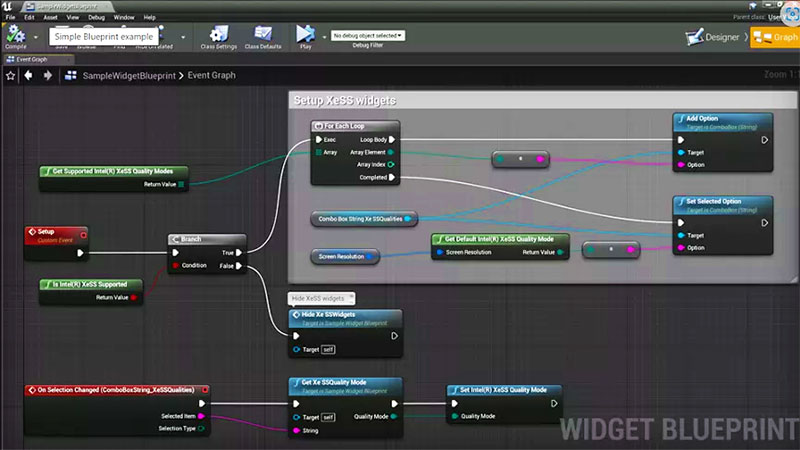Click Get Xe SSQuality Mode String pin
The width and height of the screenshot is (800, 450).
coord(296,431)
